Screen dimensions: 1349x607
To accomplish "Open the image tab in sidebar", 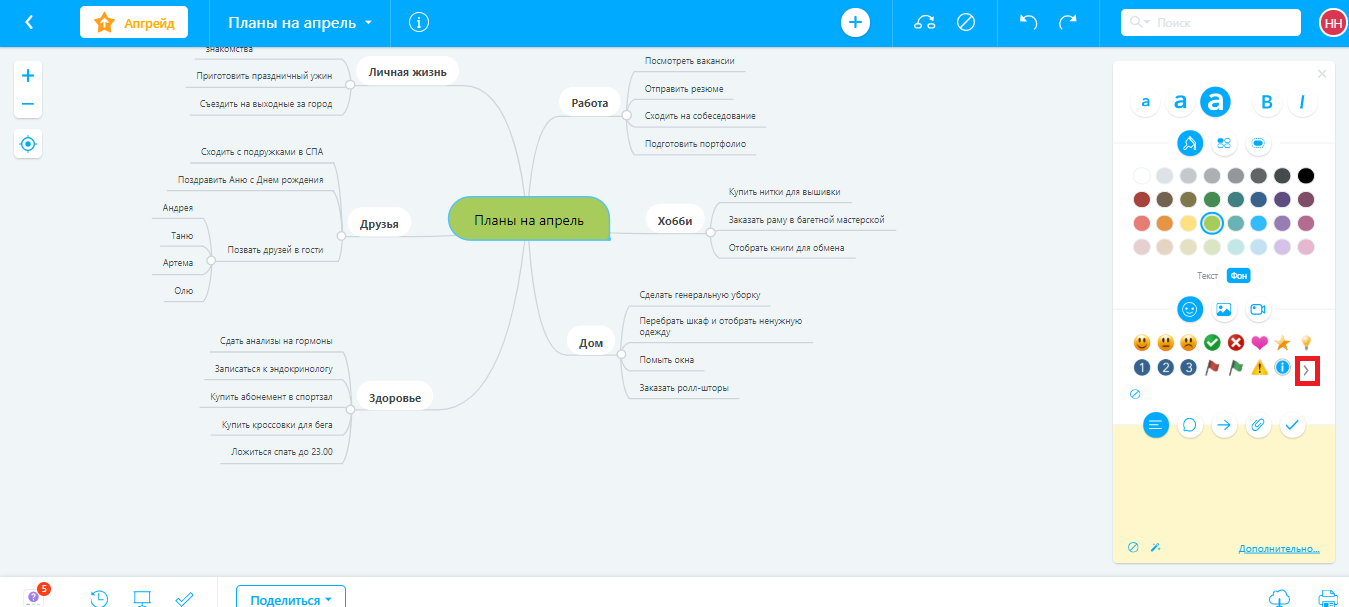I will [x=1223, y=309].
